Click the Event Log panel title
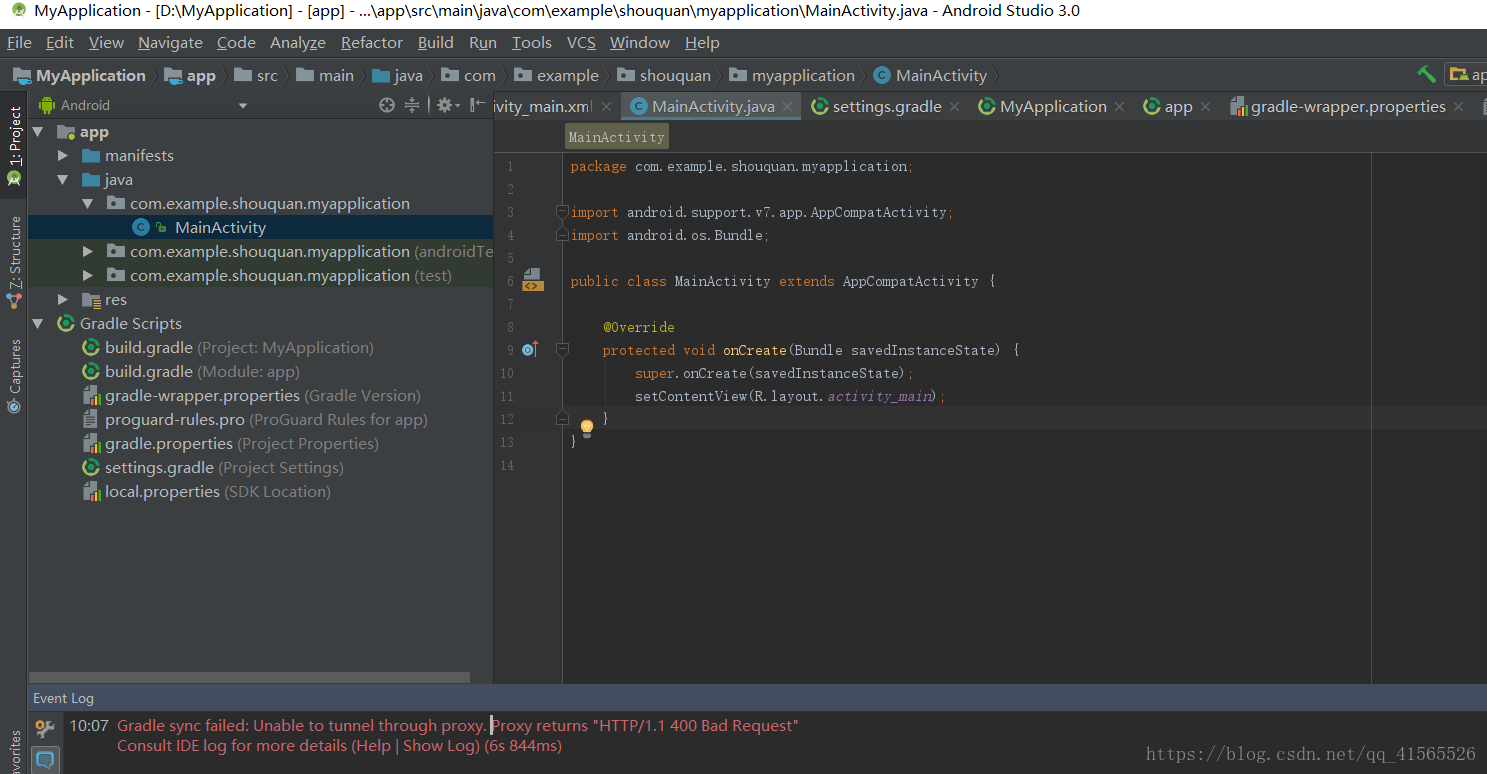1487x774 pixels. [63, 698]
